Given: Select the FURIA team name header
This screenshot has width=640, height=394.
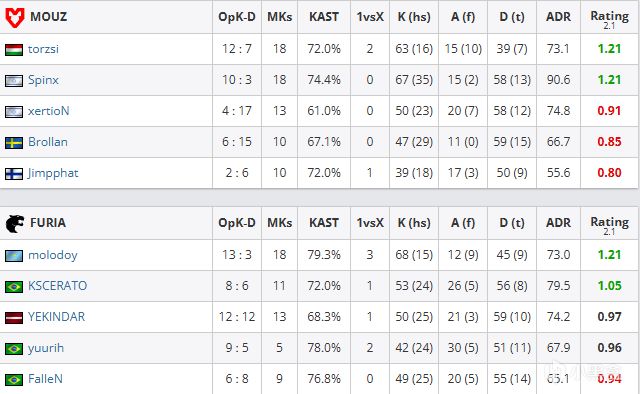Looking at the screenshot, I should click(x=48, y=223).
